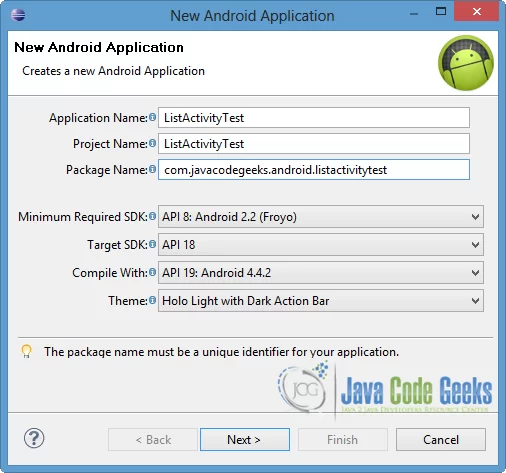Click the Cancel button

tap(441, 440)
